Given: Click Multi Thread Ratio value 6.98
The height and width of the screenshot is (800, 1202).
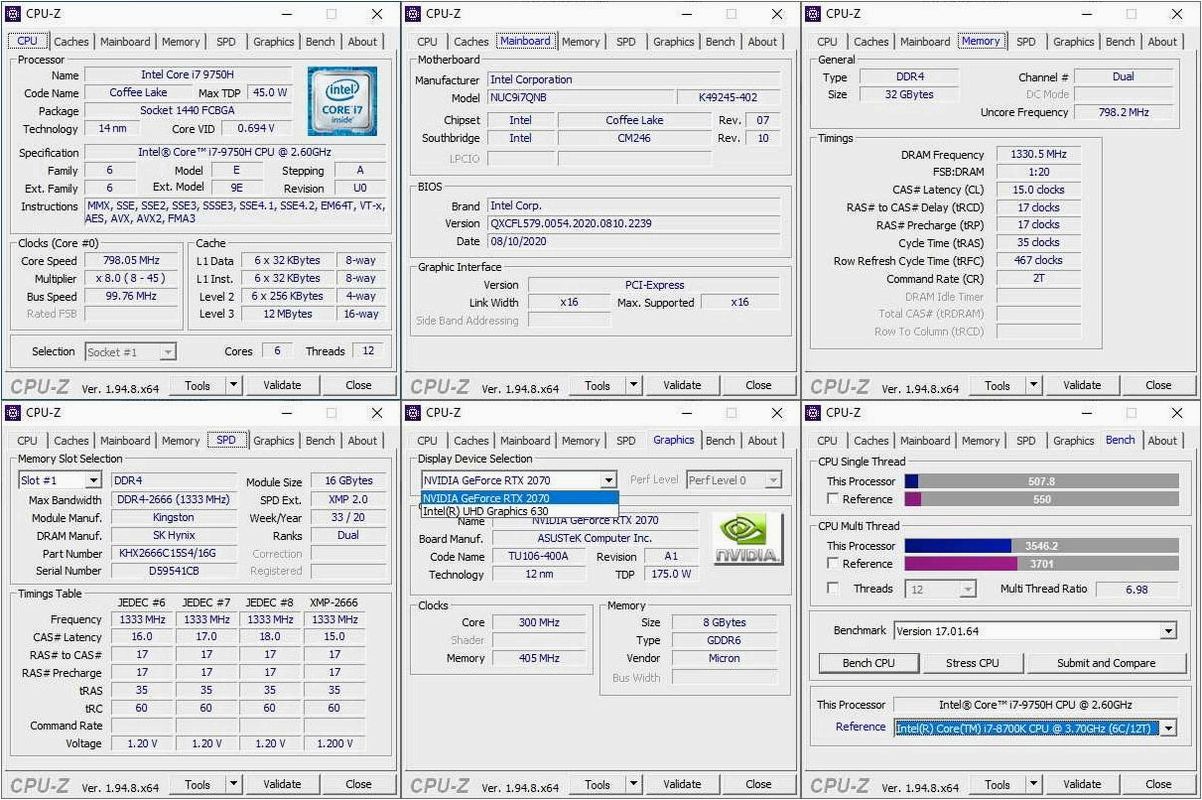Looking at the screenshot, I should (x=1136, y=589).
